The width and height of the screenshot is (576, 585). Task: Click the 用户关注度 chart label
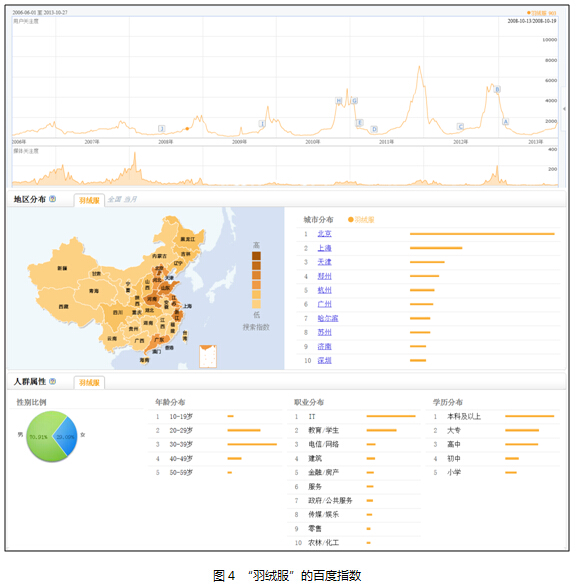click(x=26, y=21)
